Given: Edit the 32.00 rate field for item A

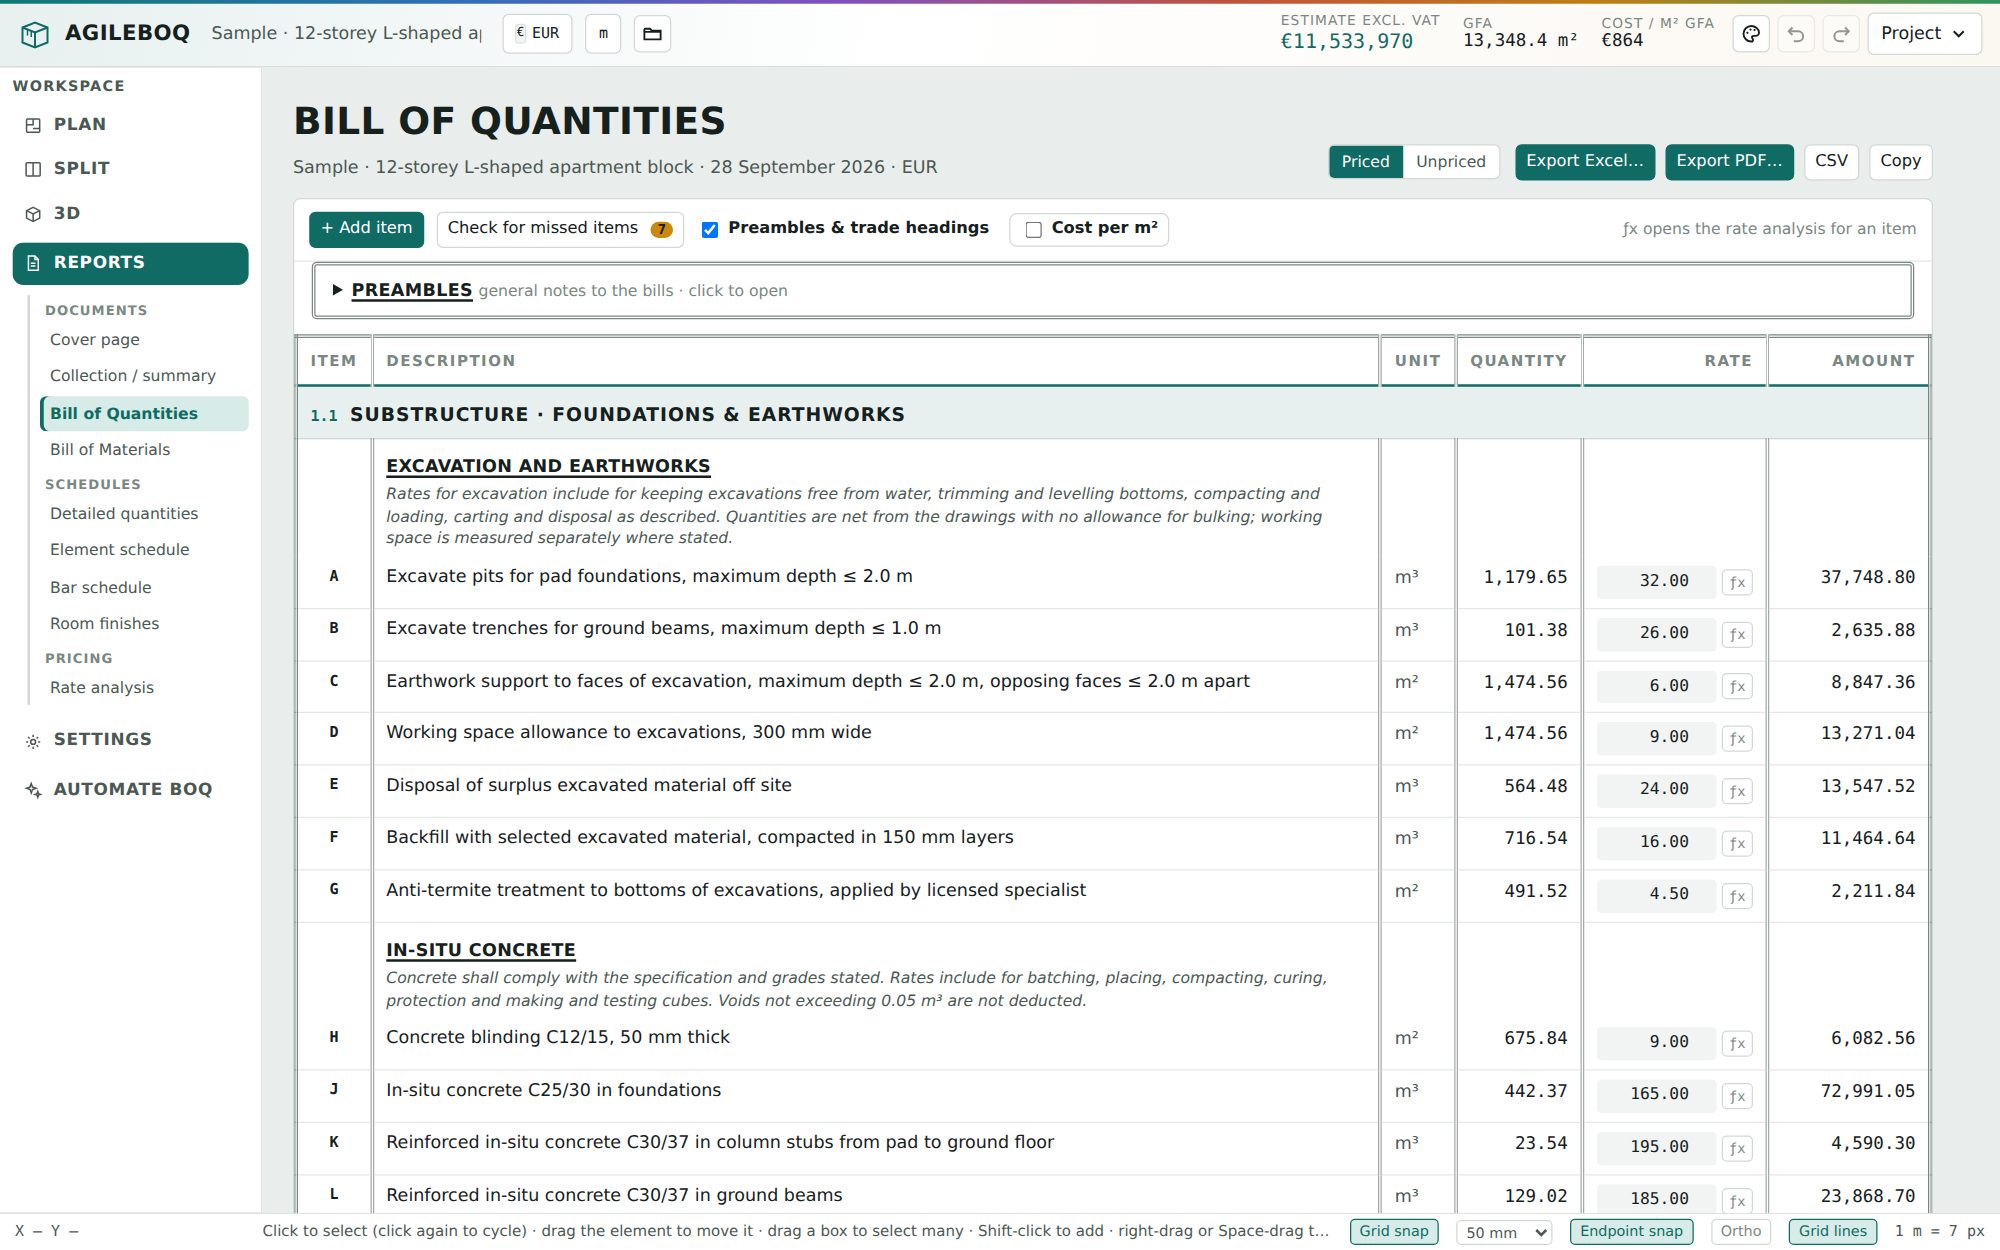Looking at the screenshot, I should pyautogui.click(x=1656, y=581).
